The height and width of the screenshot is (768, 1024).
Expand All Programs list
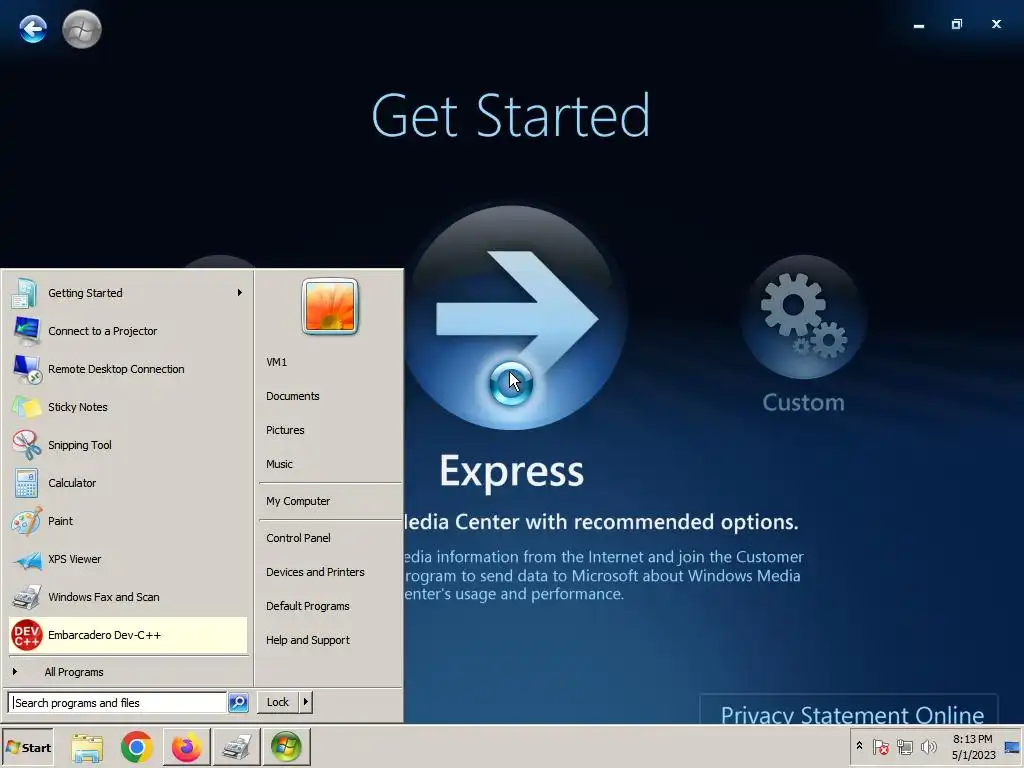[128, 672]
